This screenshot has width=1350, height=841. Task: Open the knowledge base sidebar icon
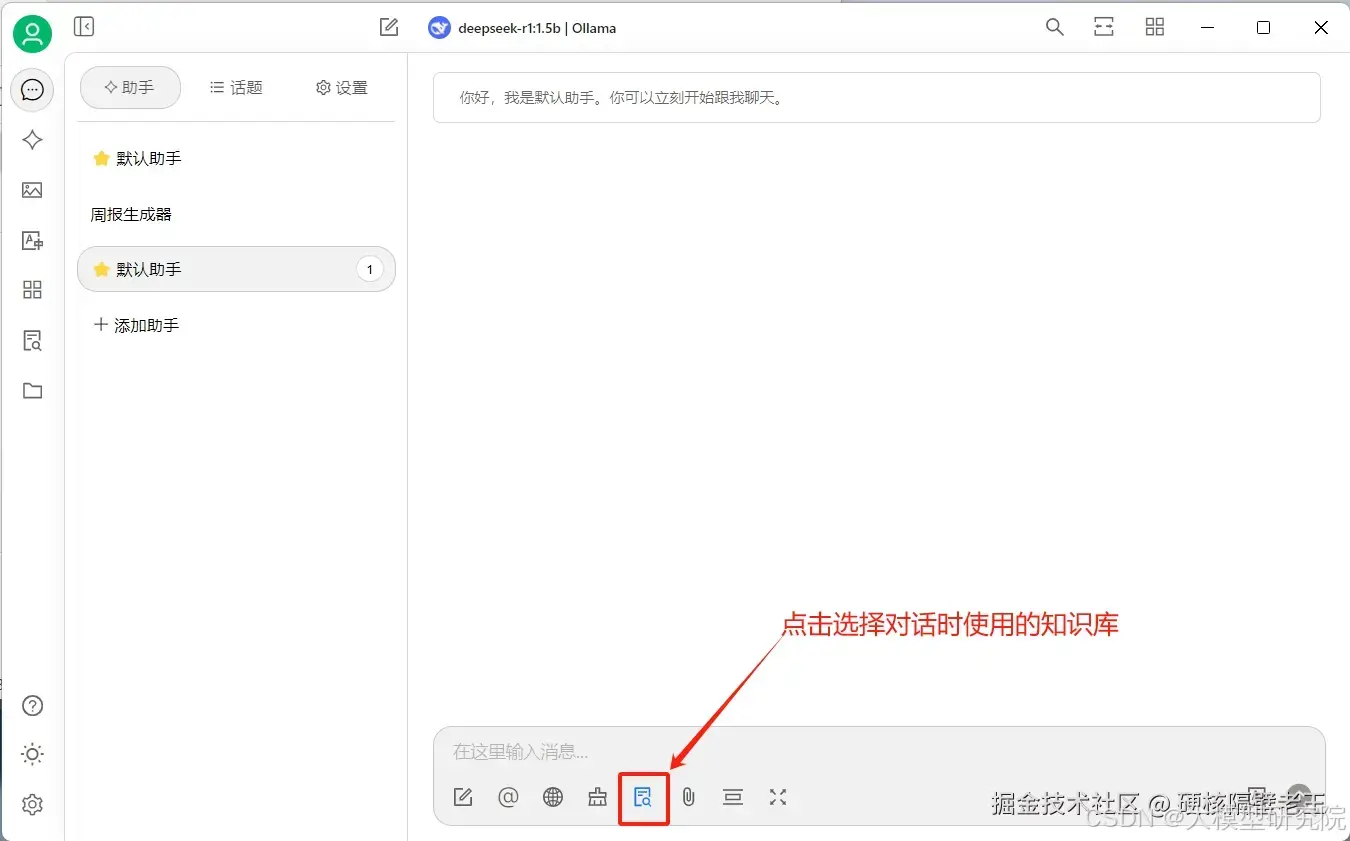point(32,341)
